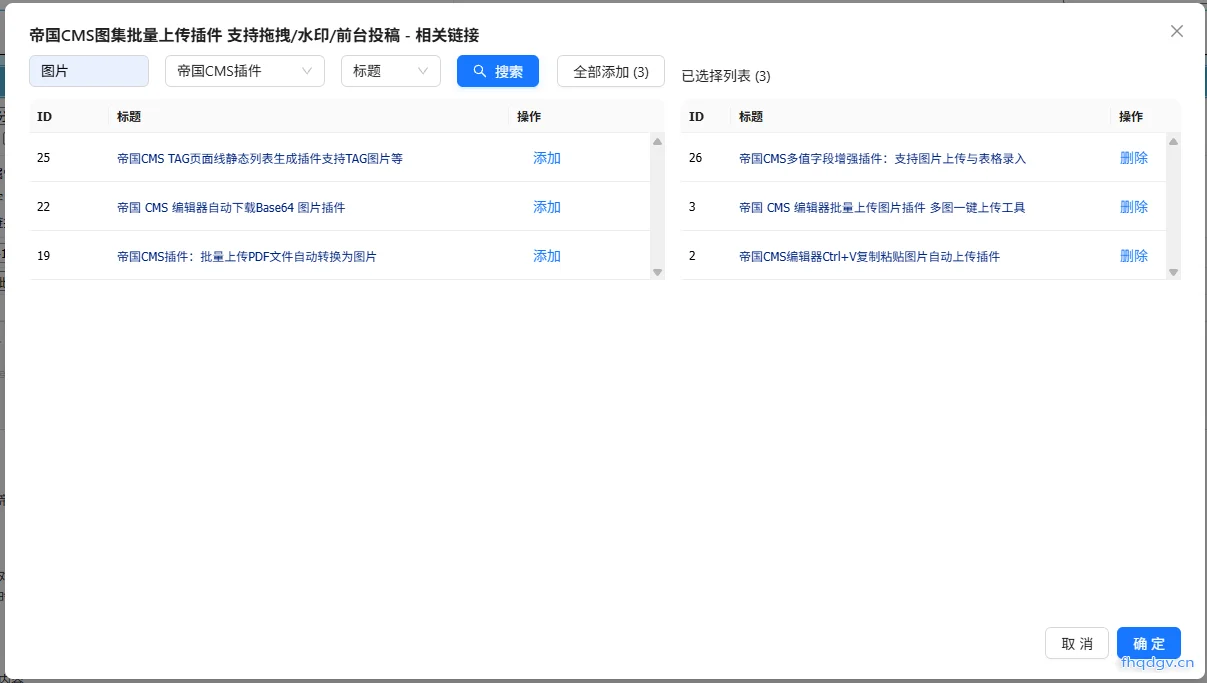Click title 帝国CMS插件：批量上传PDF文件自动转换为图片
This screenshot has width=1207, height=683.
[247, 256]
